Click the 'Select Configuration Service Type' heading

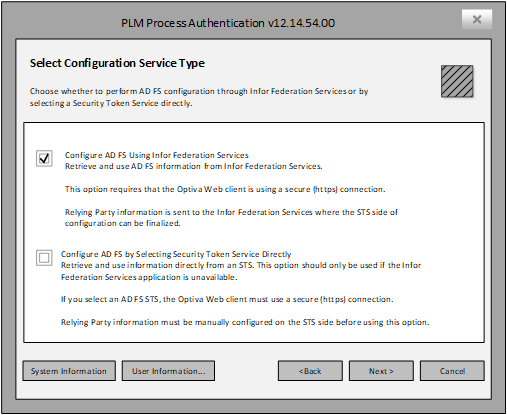click(x=117, y=63)
